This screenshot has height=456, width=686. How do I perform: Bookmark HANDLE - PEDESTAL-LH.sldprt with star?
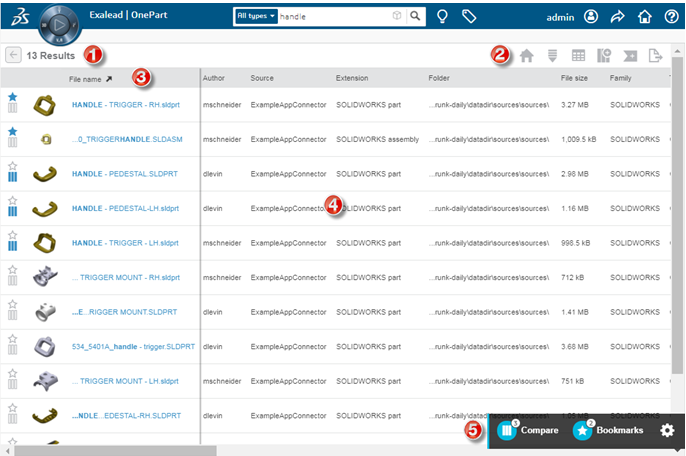point(13,200)
